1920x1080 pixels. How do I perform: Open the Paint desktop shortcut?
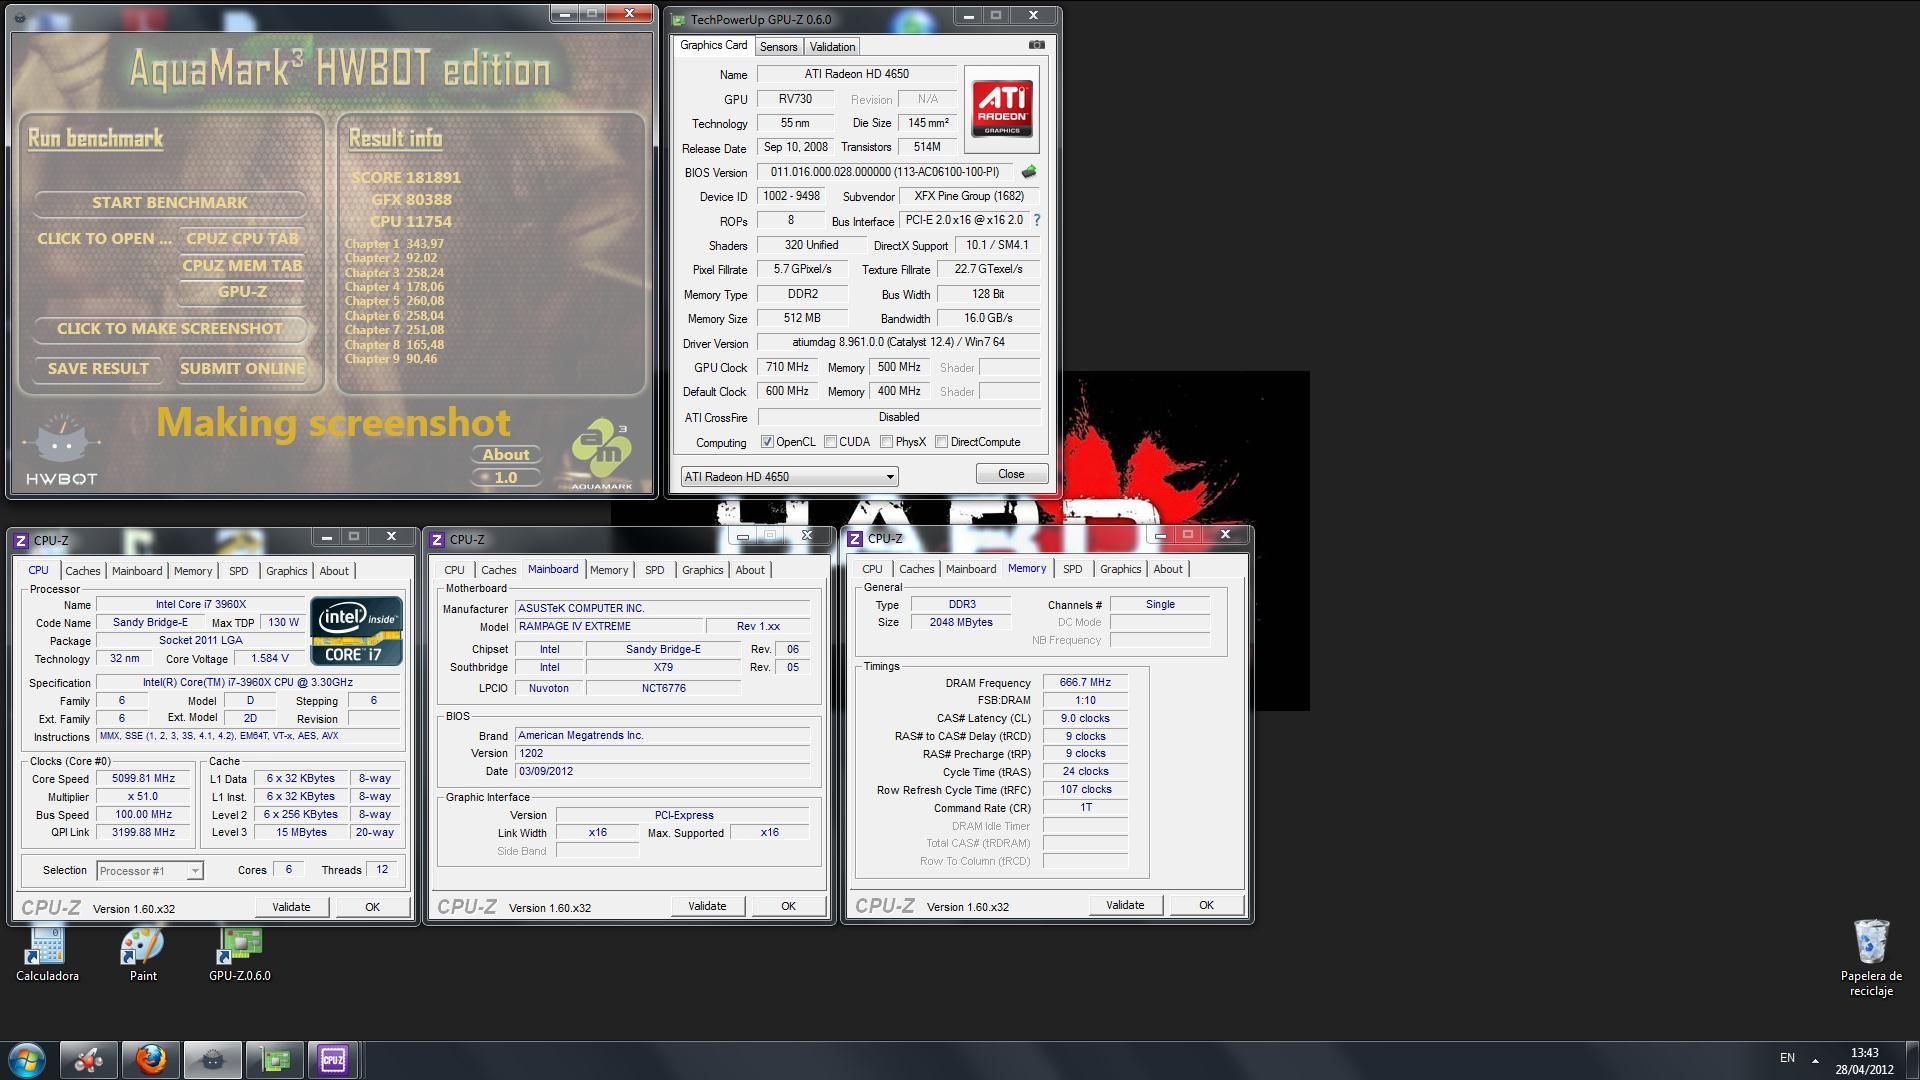pyautogui.click(x=143, y=955)
